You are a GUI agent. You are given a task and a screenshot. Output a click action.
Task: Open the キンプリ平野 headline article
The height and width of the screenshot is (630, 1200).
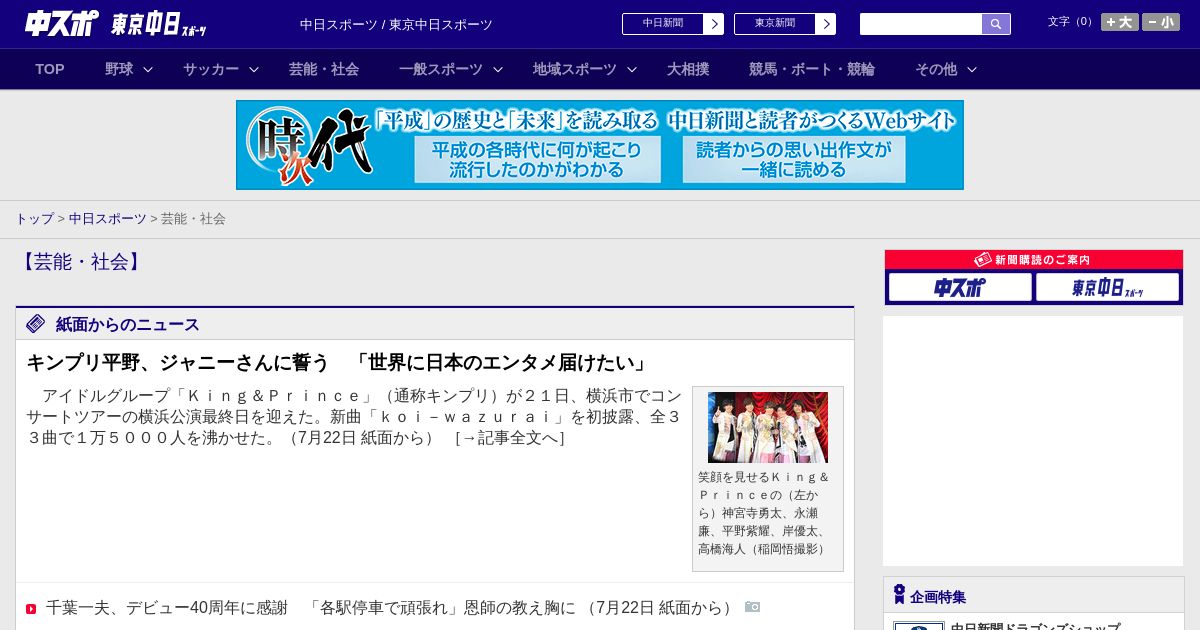pos(338,362)
